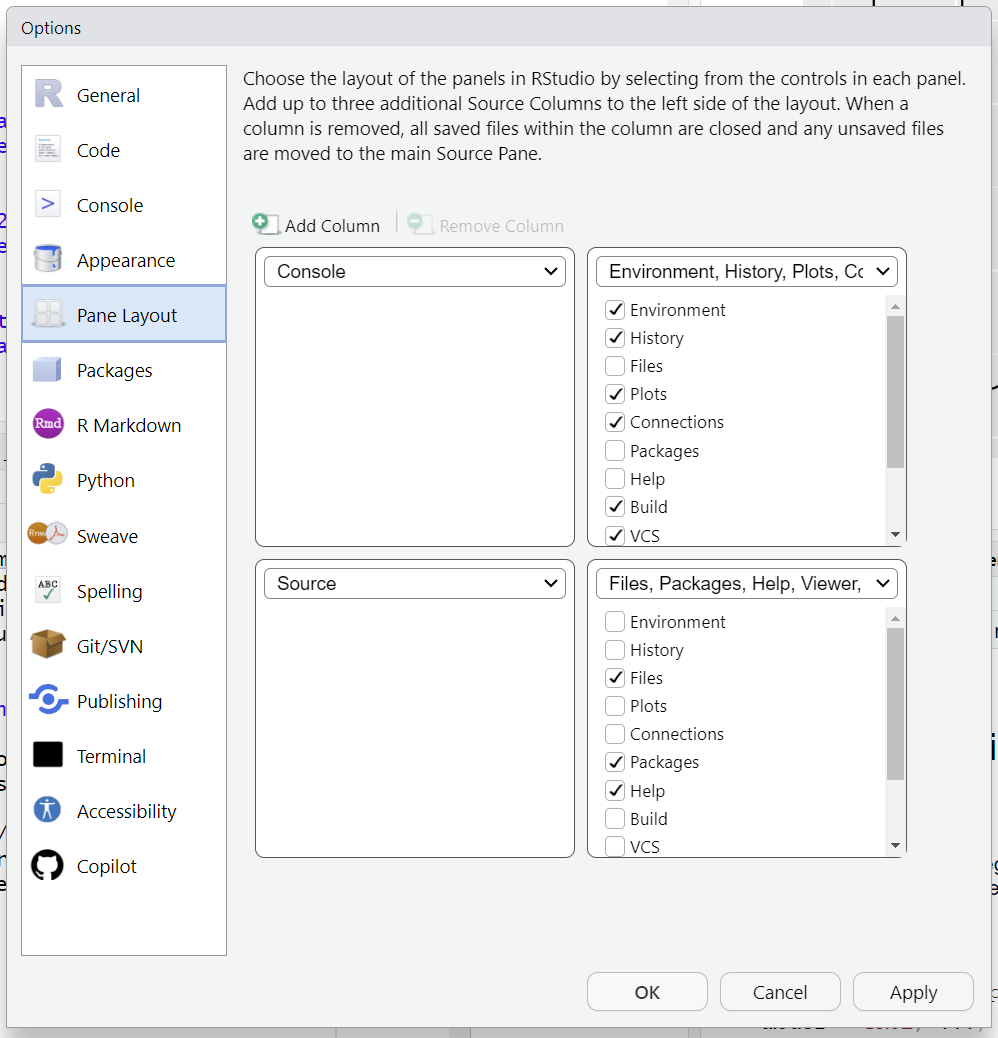Check Packages in the top-right pane
This screenshot has height=1038, width=998.
click(615, 450)
